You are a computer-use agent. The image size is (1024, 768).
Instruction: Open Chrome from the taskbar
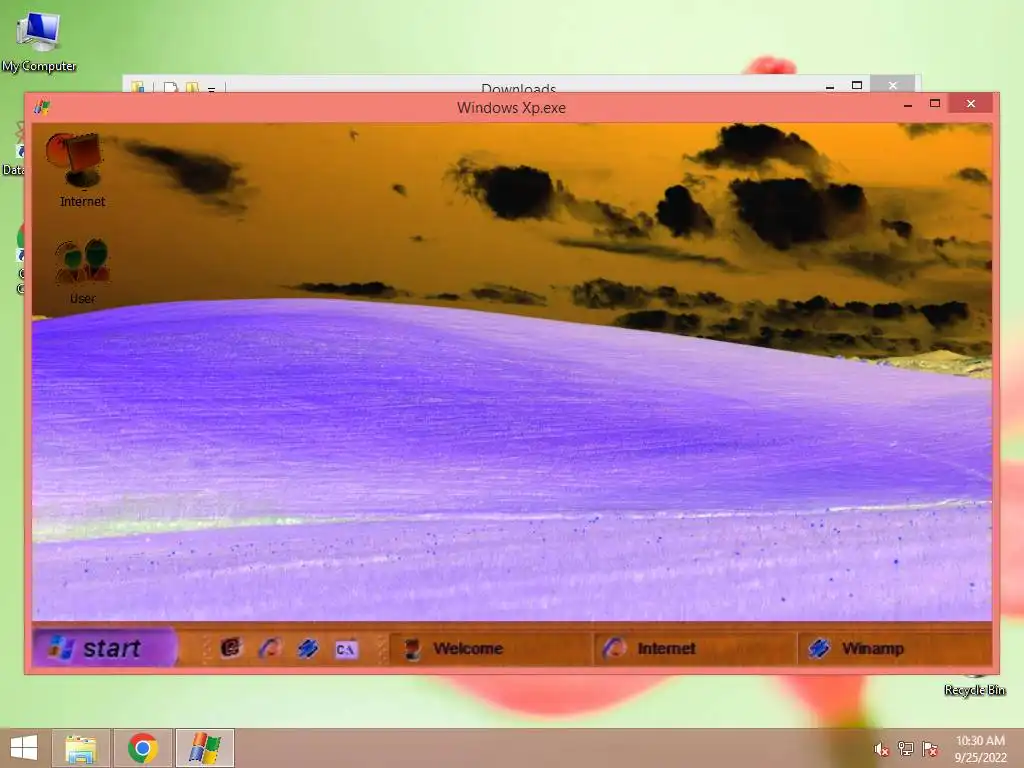pos(143,748)
